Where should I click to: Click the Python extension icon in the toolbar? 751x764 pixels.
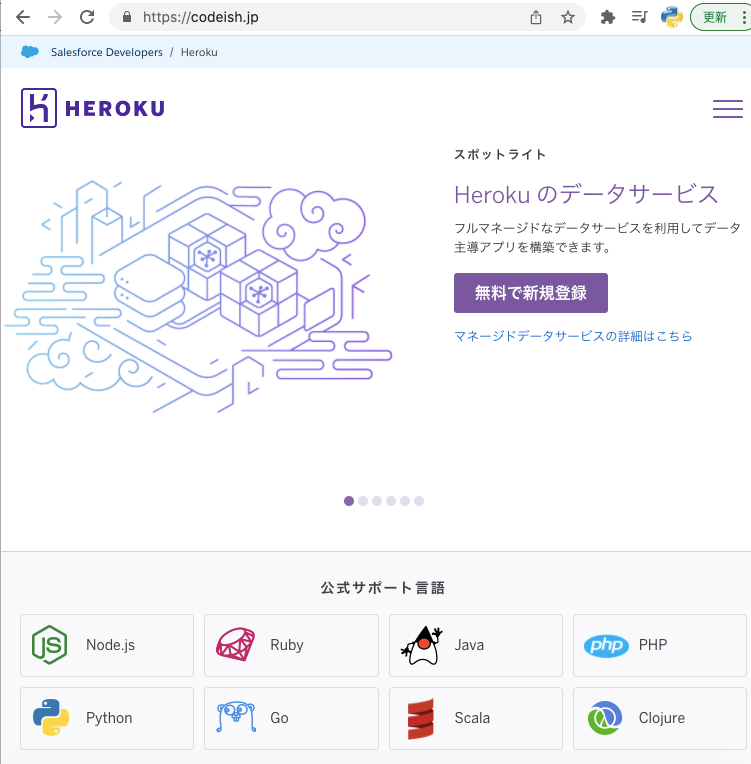(x=672, y=17)
